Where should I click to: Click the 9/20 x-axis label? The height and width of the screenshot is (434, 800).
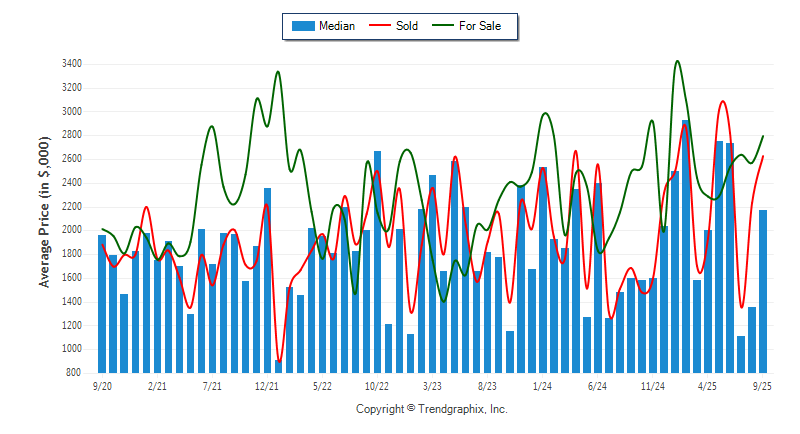pos(102,385)
